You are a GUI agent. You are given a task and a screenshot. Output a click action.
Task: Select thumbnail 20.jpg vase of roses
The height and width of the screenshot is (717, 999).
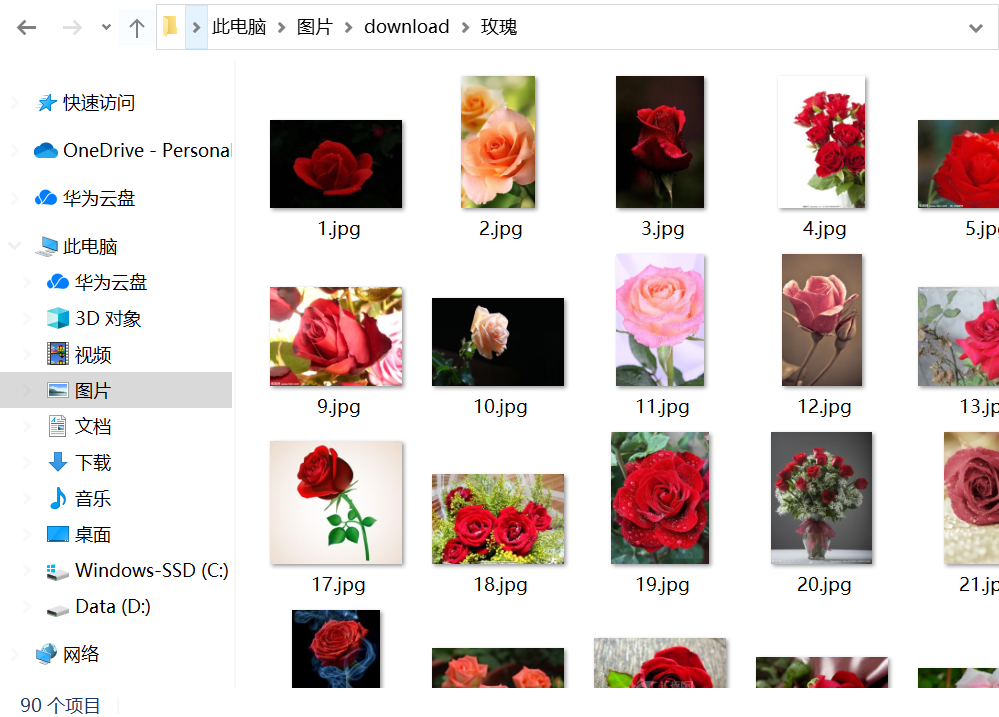click(822, 498)
